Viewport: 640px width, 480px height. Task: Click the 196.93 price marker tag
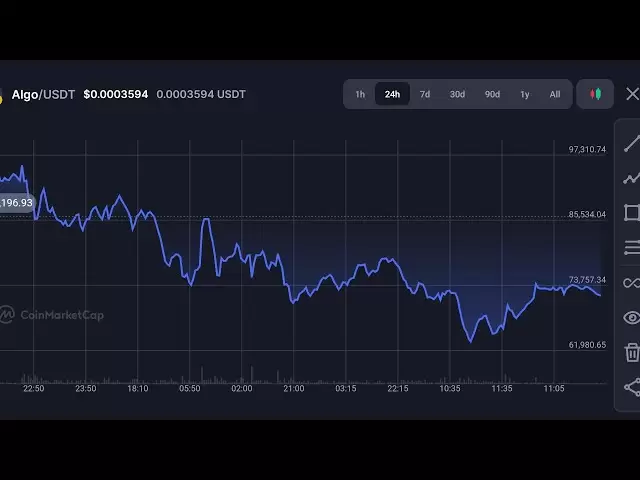click(16, 203)
